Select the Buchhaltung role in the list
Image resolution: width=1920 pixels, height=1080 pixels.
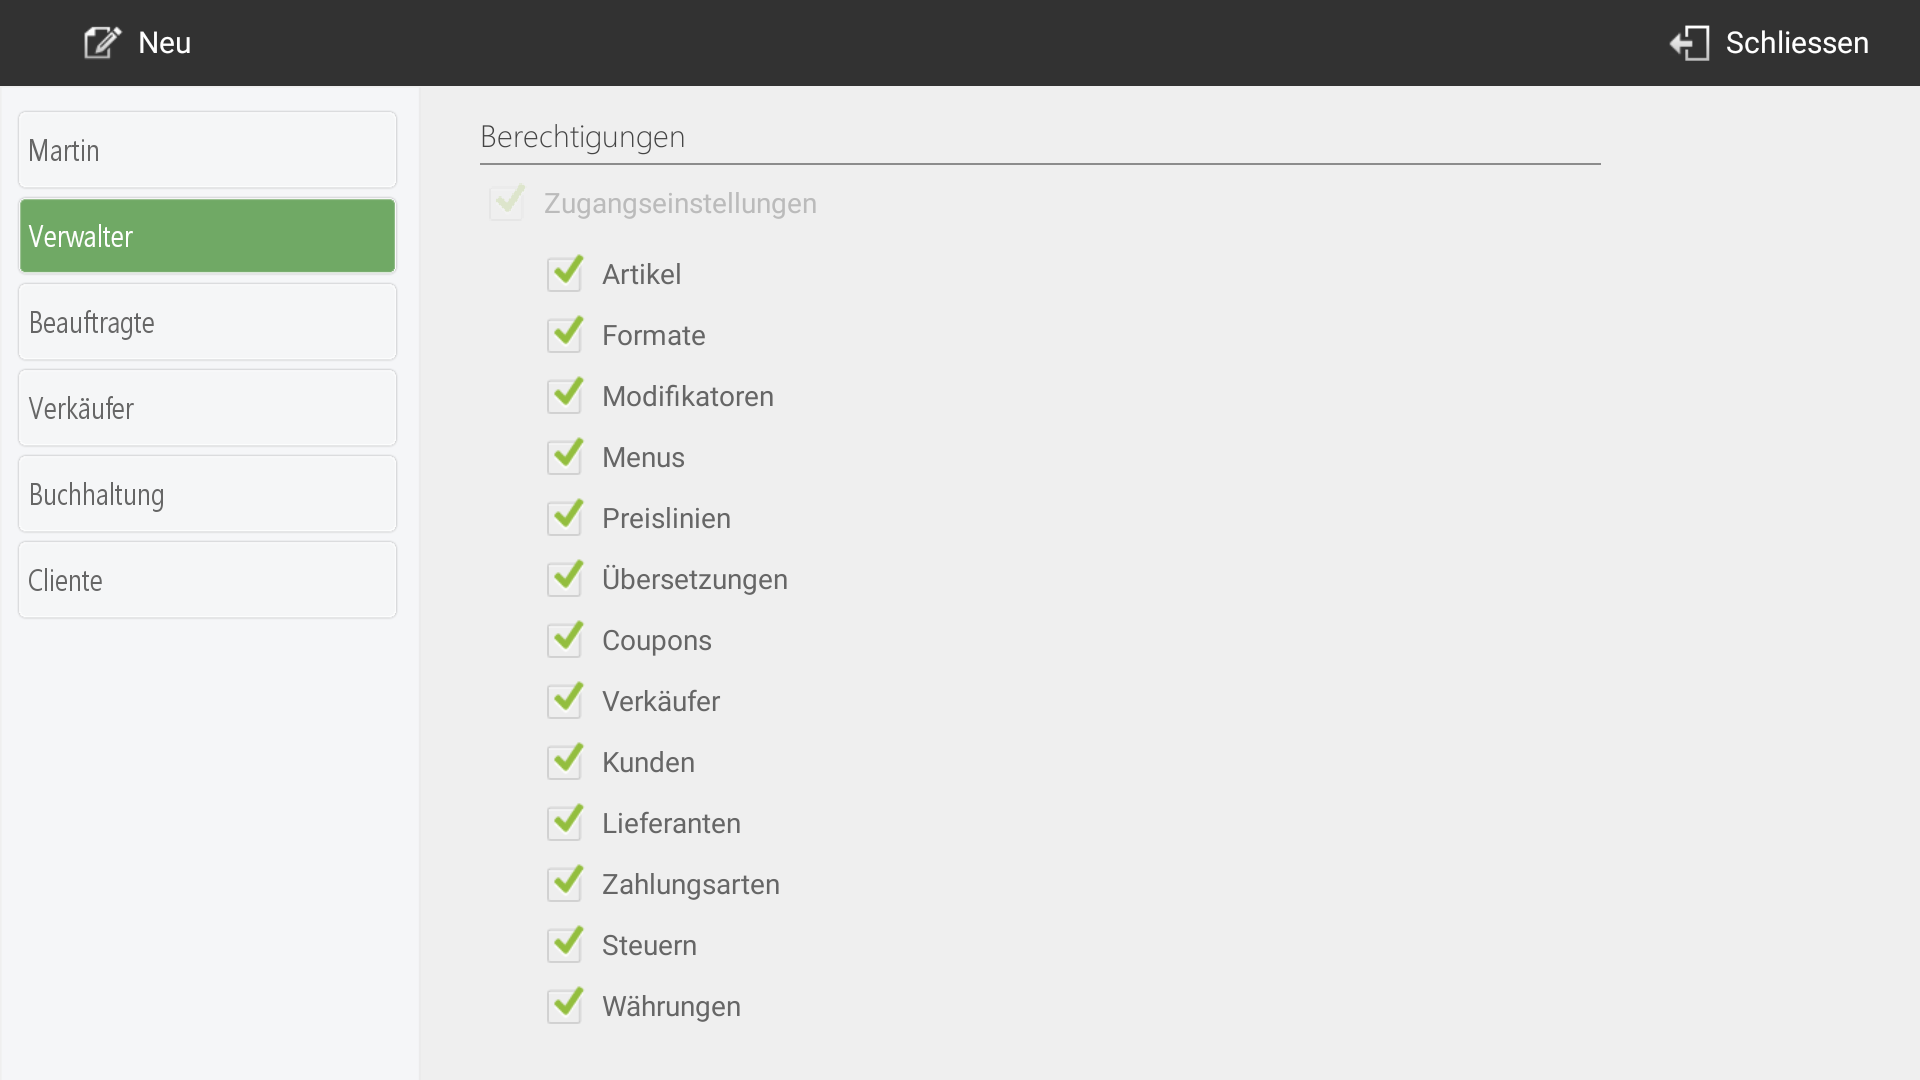tap(207, 494)
